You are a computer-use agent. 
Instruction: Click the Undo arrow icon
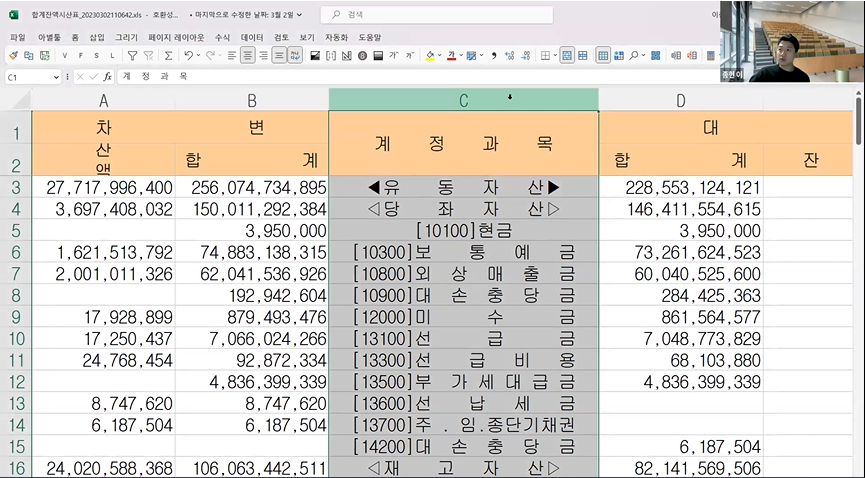click(188, 56)
